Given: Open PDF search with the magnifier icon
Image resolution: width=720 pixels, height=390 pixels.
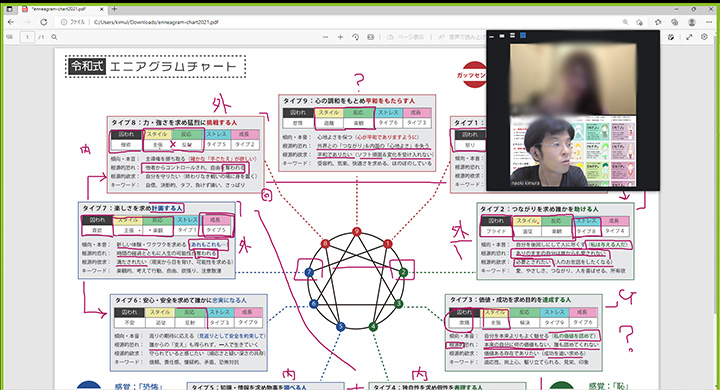Looking at the screenshot, I should pos(54,37).
